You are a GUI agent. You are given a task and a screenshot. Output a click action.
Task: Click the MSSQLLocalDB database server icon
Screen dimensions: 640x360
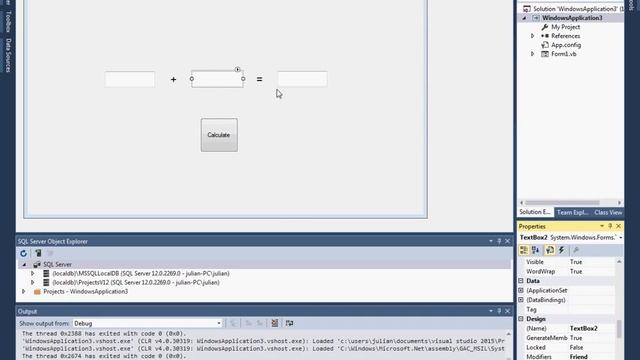tap(46, 273)
